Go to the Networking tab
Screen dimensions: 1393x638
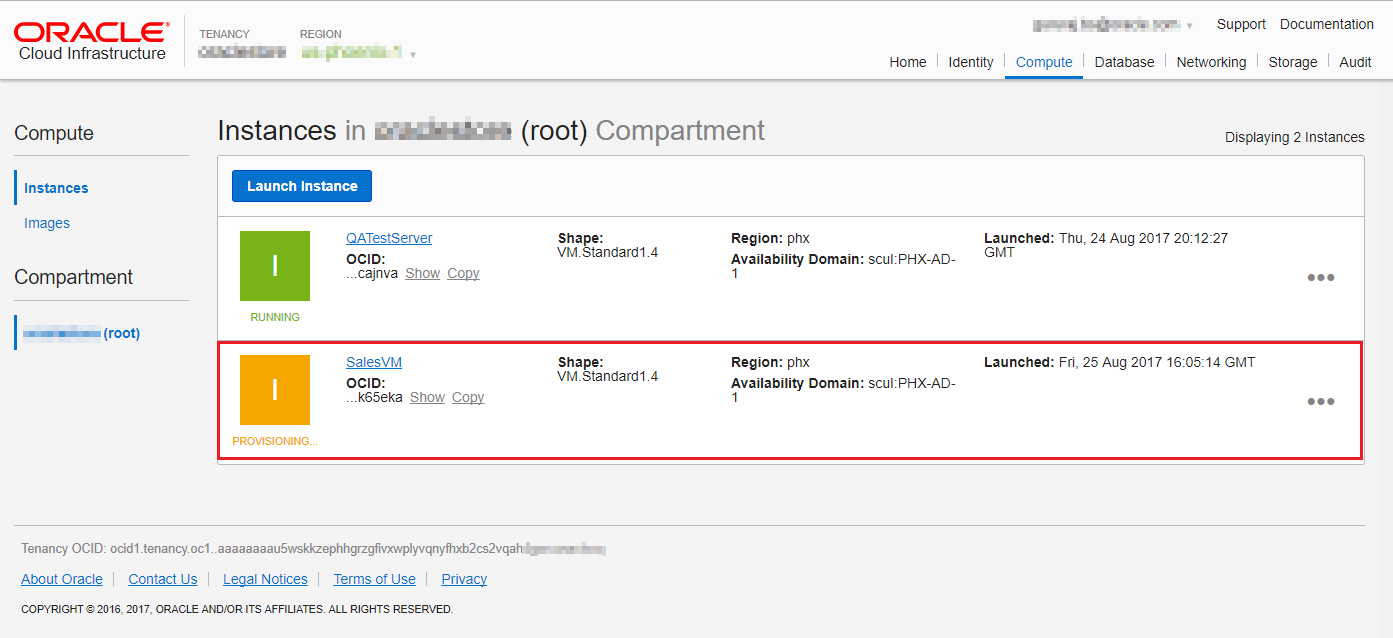[1211, 62]
